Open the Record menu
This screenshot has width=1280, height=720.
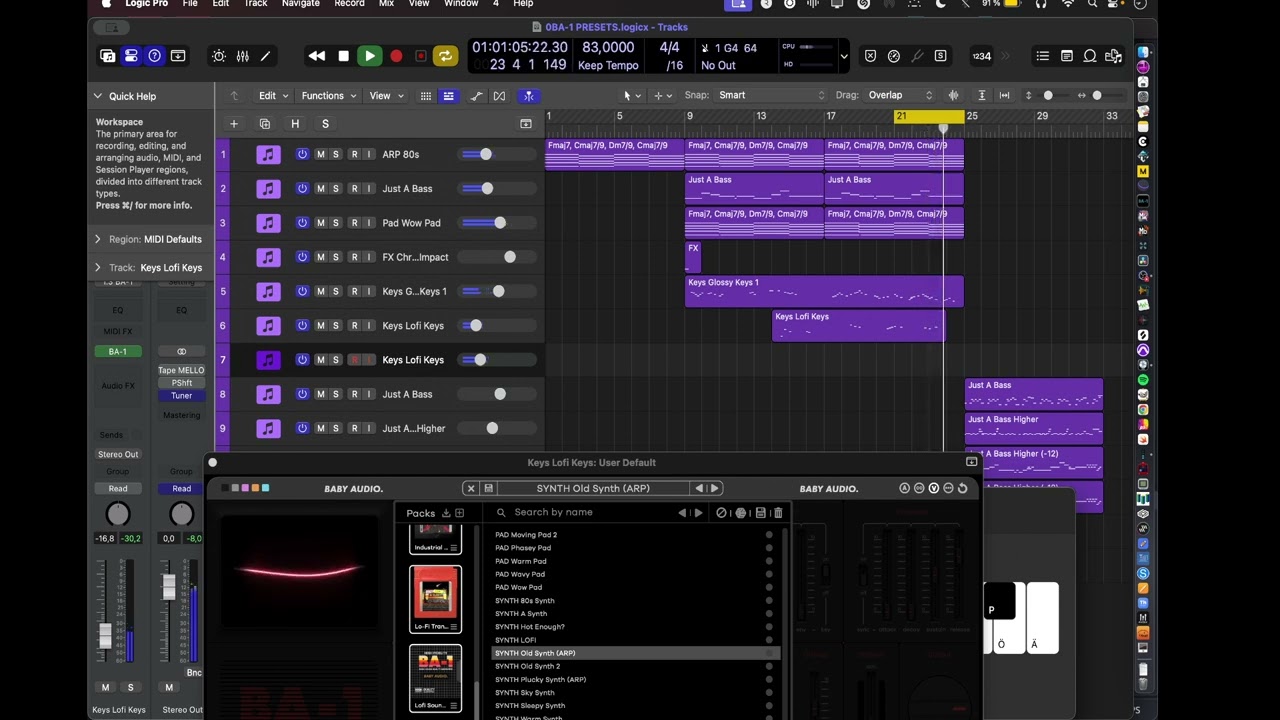[x=349, y=4]
